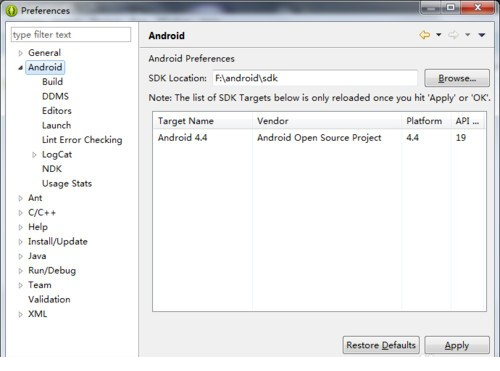Expand the Run/Debug category
The height and width of the screenshot is (371, 500).
coord(20,271)
